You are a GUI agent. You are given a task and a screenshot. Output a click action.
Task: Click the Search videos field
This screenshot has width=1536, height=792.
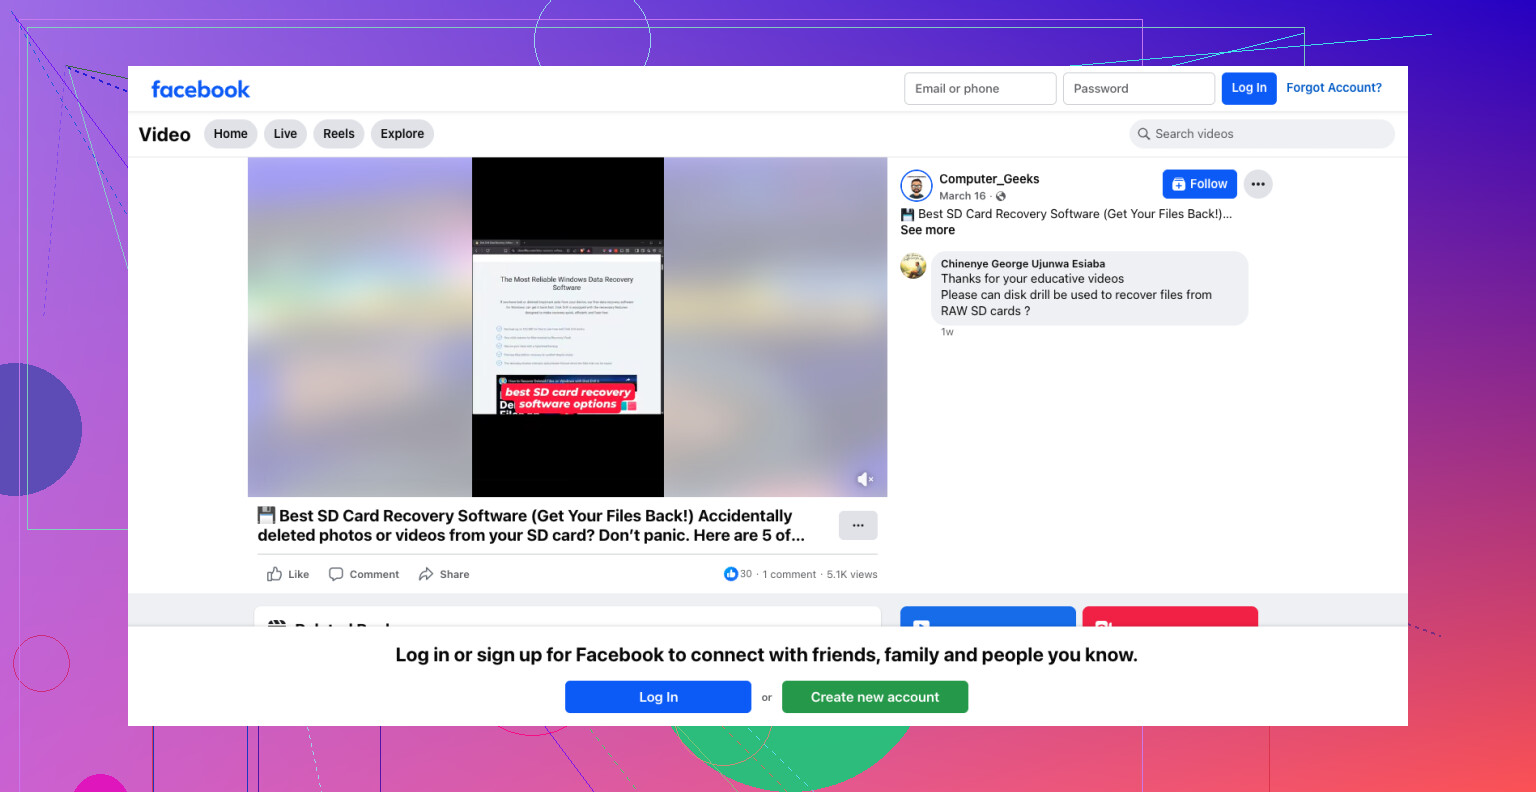(1262, 134)
